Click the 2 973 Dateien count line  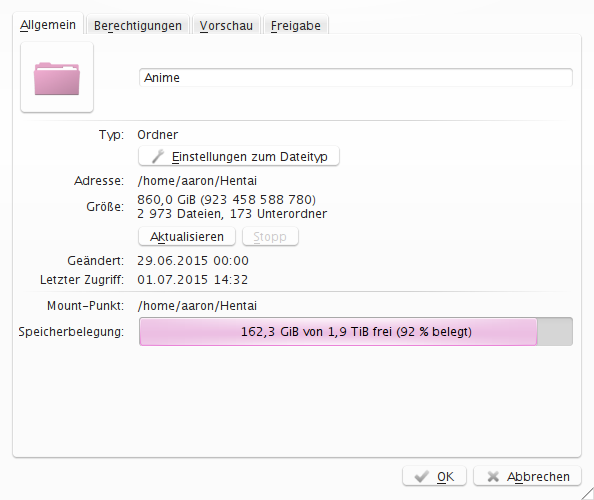(x=232, y=214)
